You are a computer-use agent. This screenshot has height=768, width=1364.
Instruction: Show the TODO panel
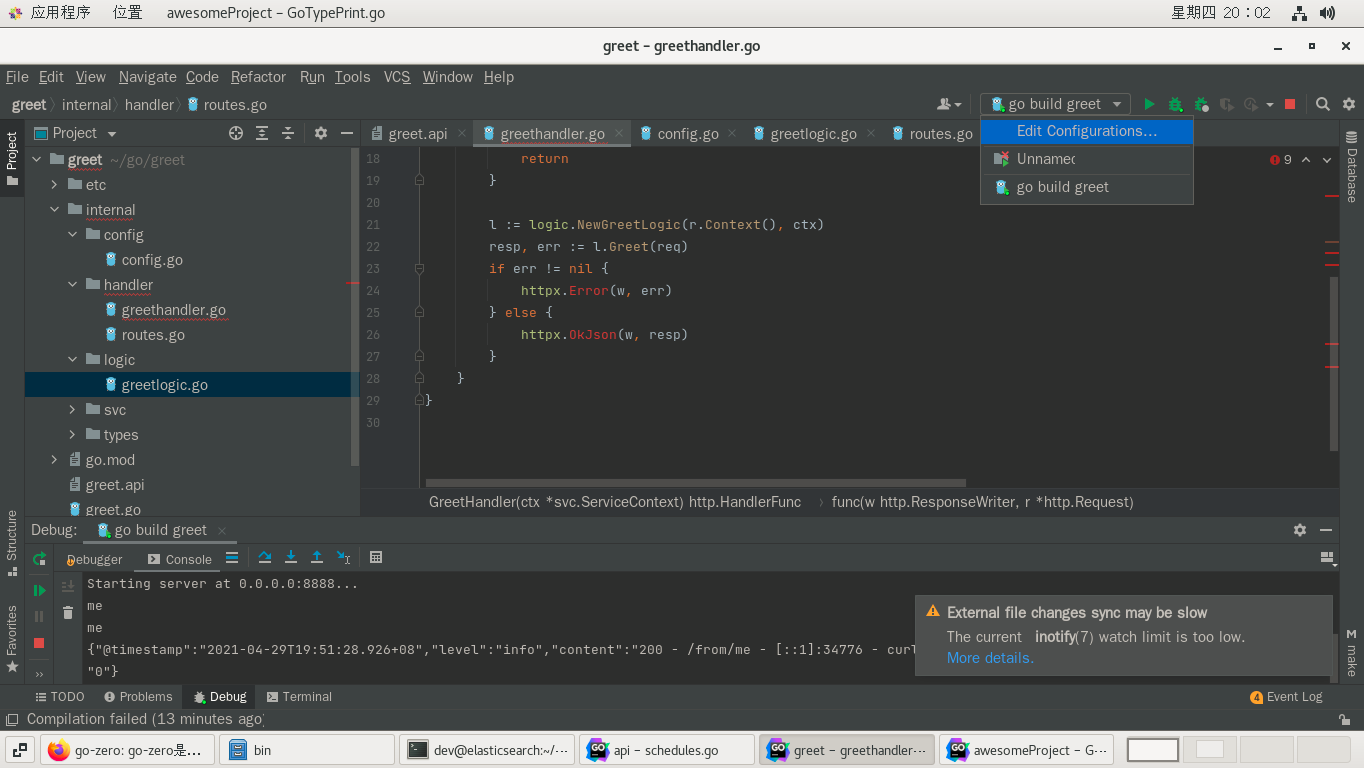coord(60,696)
